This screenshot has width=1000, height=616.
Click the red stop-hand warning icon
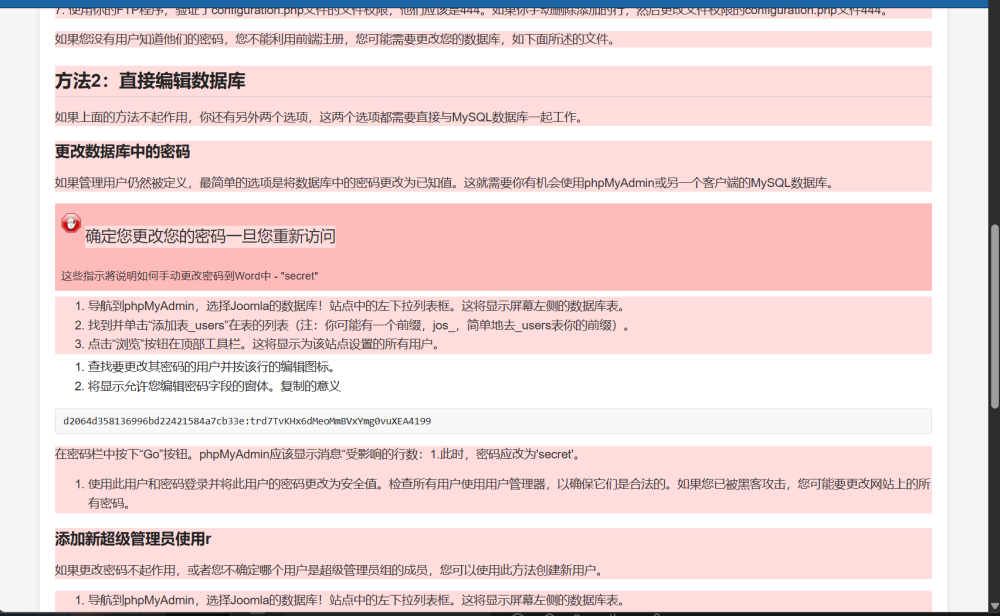pos(71,223)
